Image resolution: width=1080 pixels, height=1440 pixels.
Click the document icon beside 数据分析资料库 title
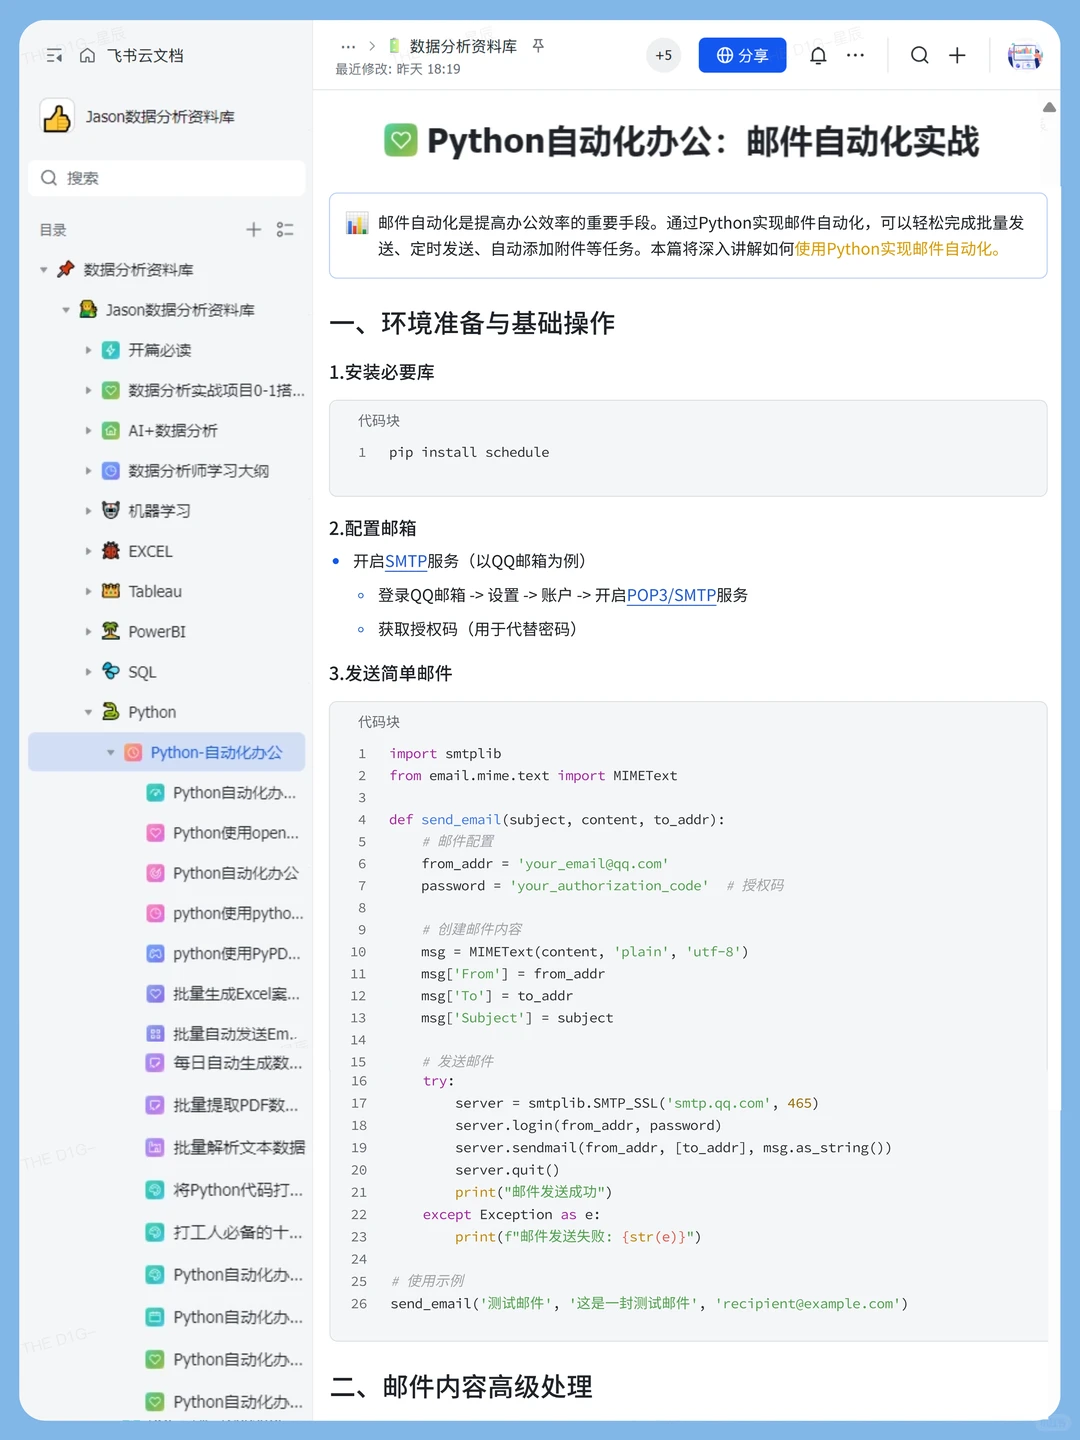[395, 45]
